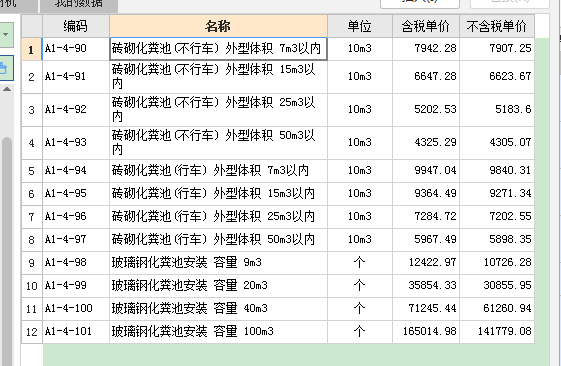Click tax-inclusive price 12422.97
The height and width of the screenshot is (366, 561).
click(426, 263)
